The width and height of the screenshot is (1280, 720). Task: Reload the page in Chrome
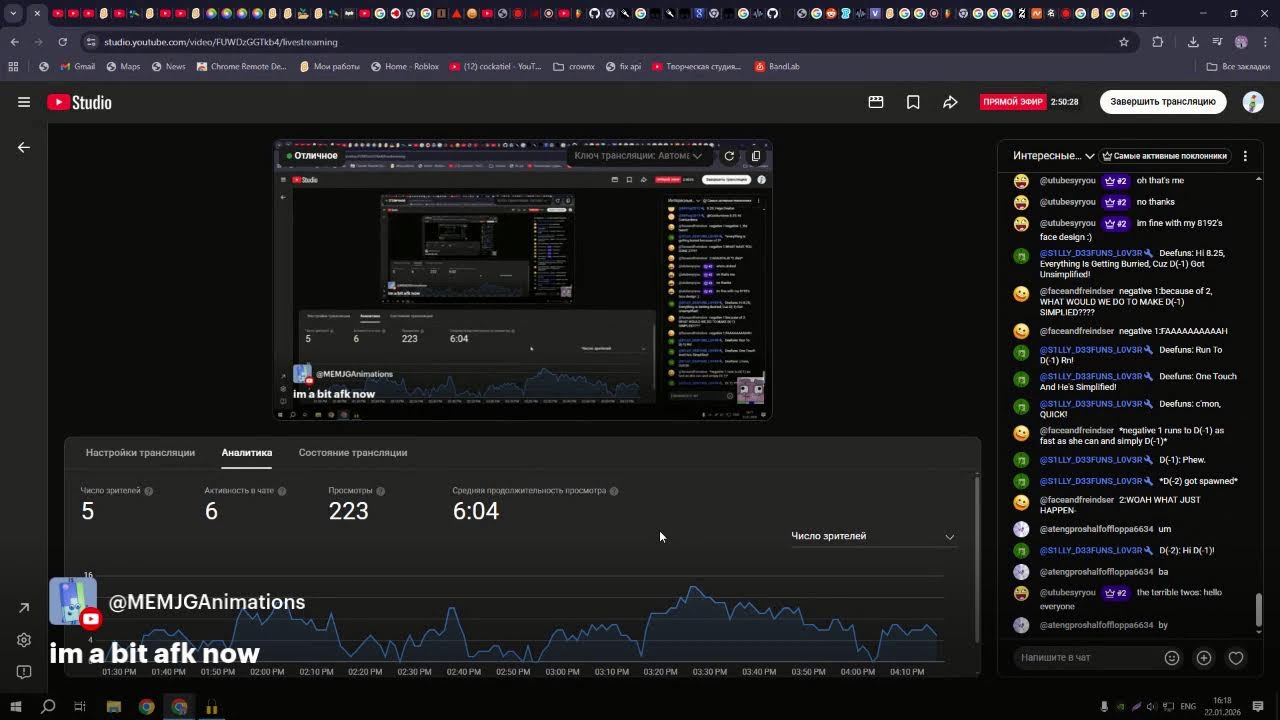[x=62, y=42]
